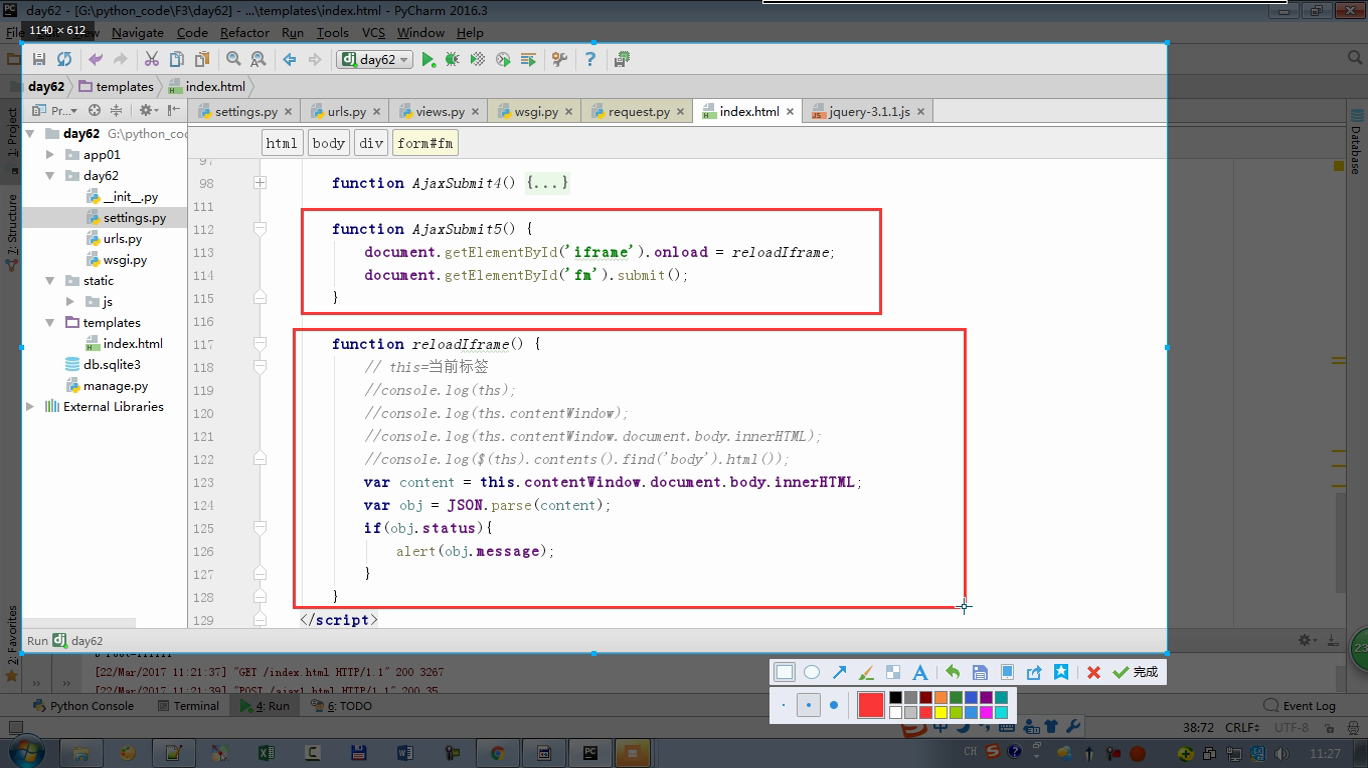Select the brush annotation tool
This screenshot has width=1368, height=768.
[x=866, y=672]
